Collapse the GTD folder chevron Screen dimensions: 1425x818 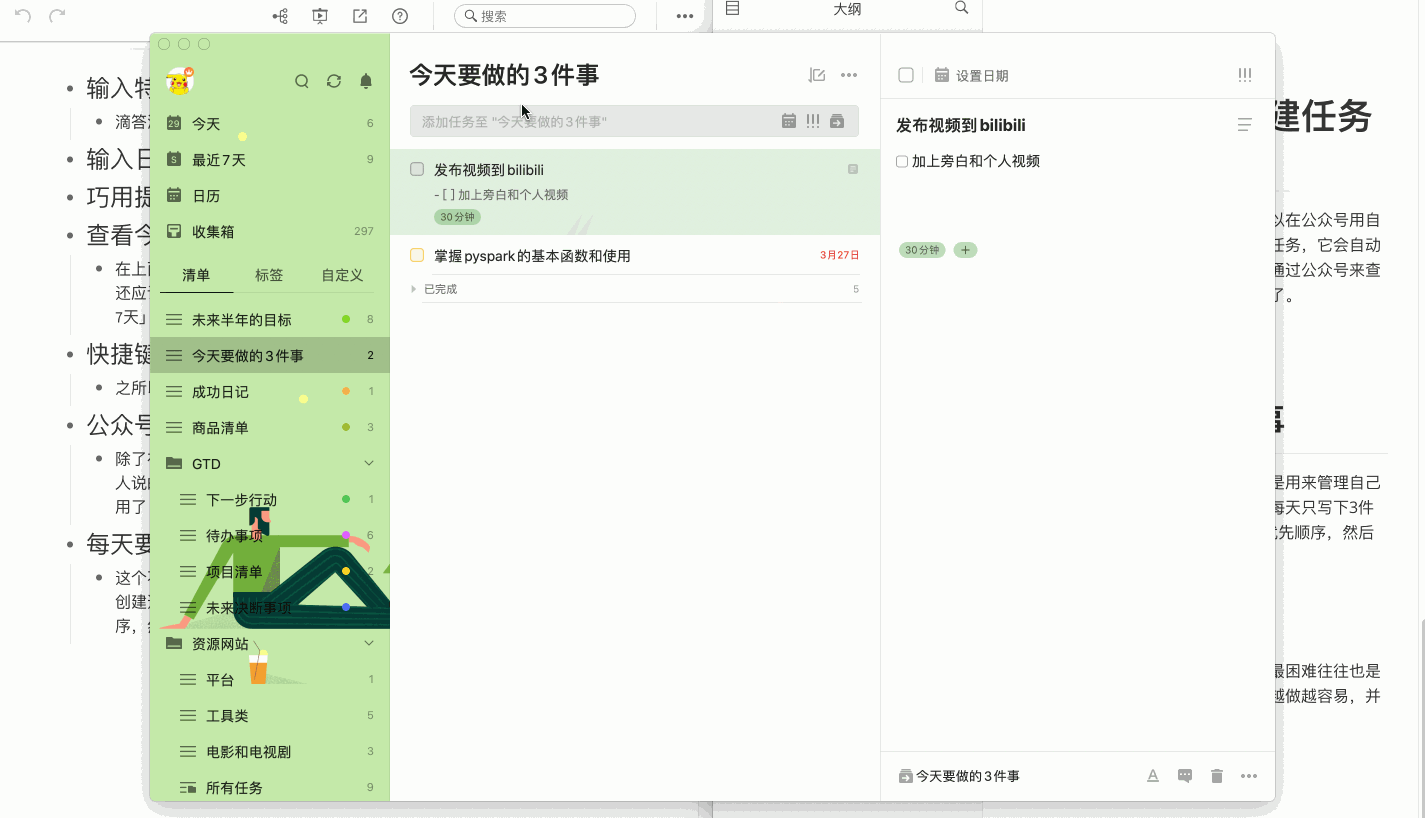tap(369, 463)
